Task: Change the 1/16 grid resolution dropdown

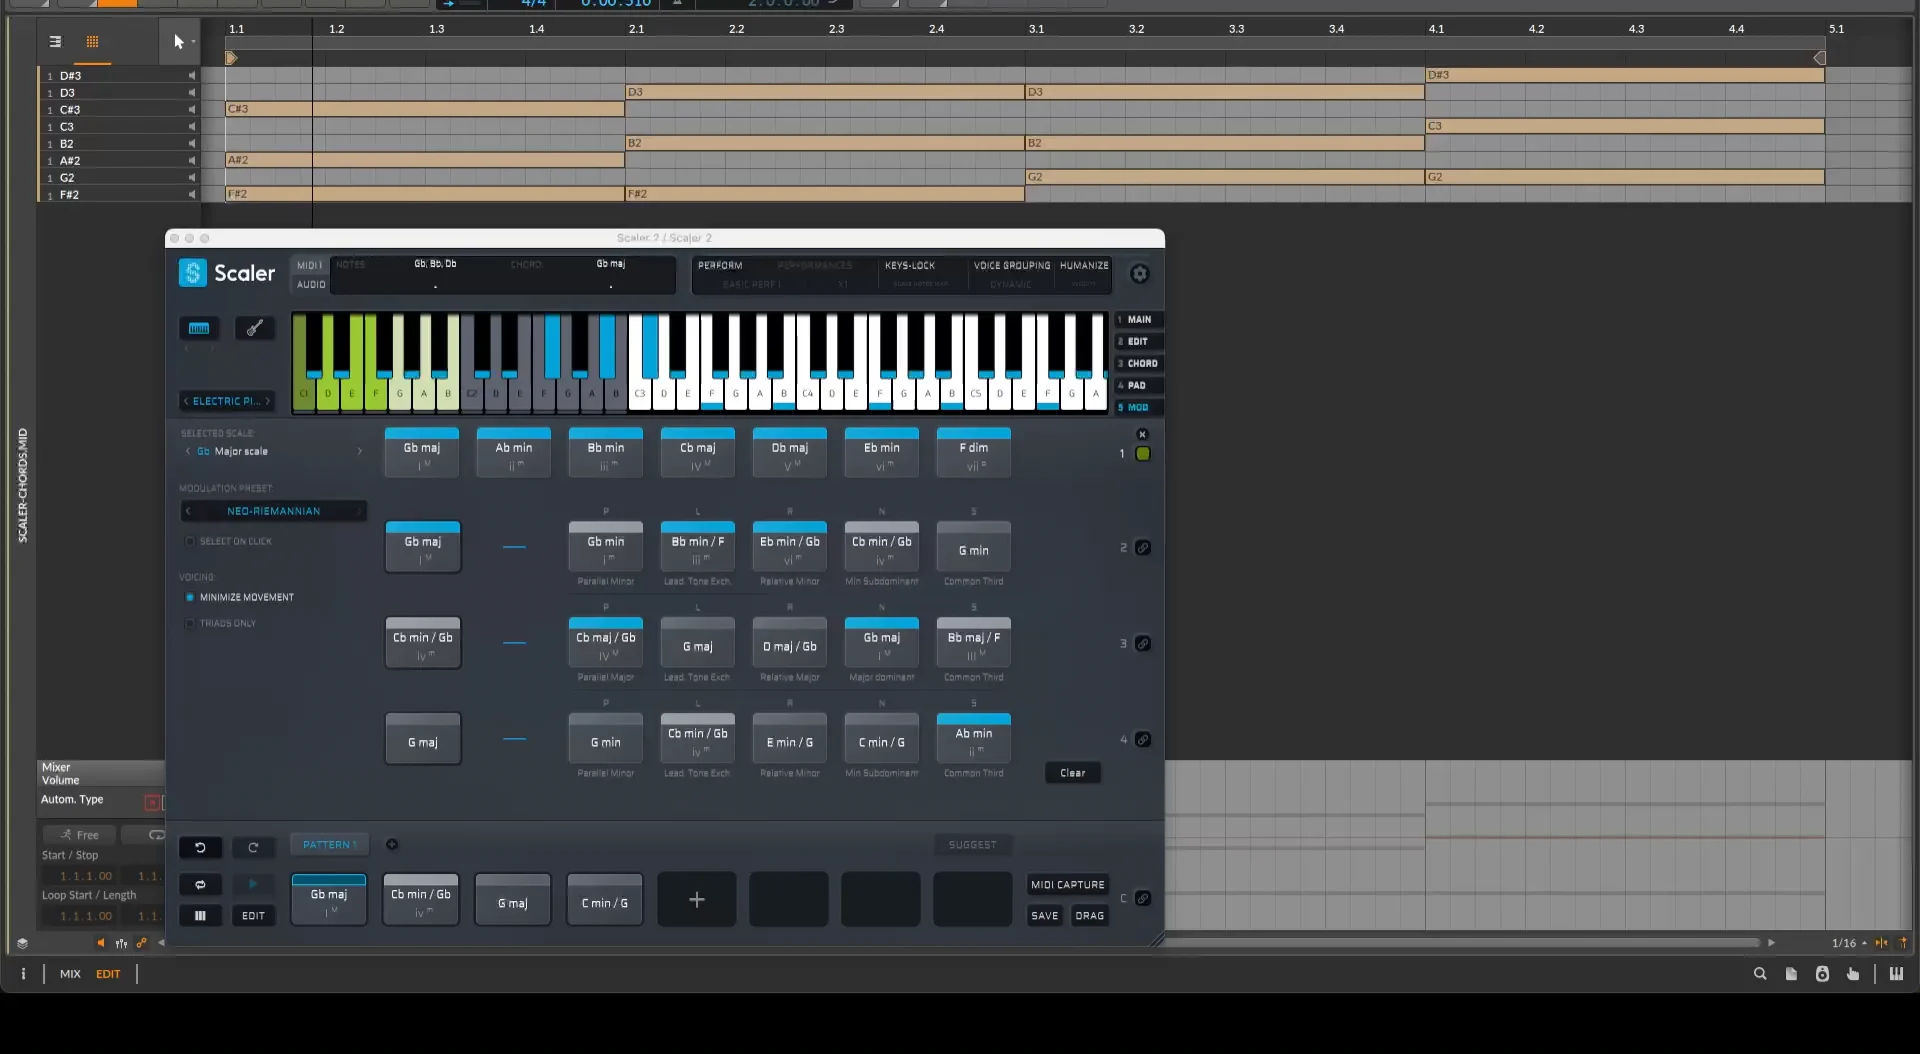Action: coord(1849,943)
